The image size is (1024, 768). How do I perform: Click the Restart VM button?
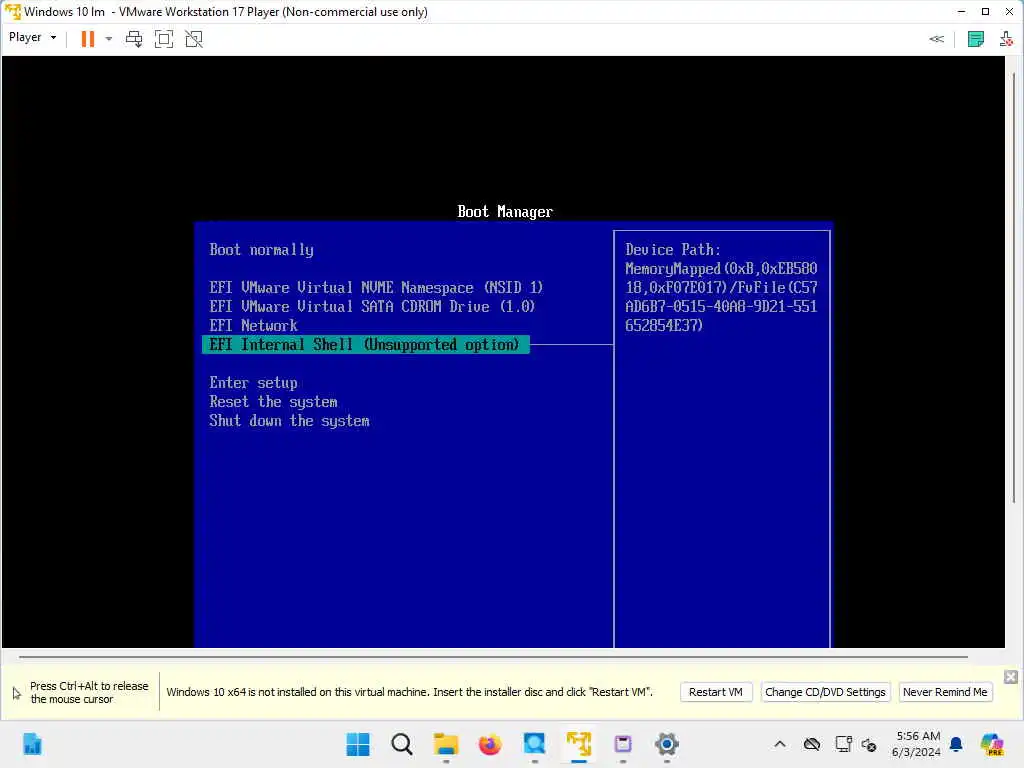[716, 692]
